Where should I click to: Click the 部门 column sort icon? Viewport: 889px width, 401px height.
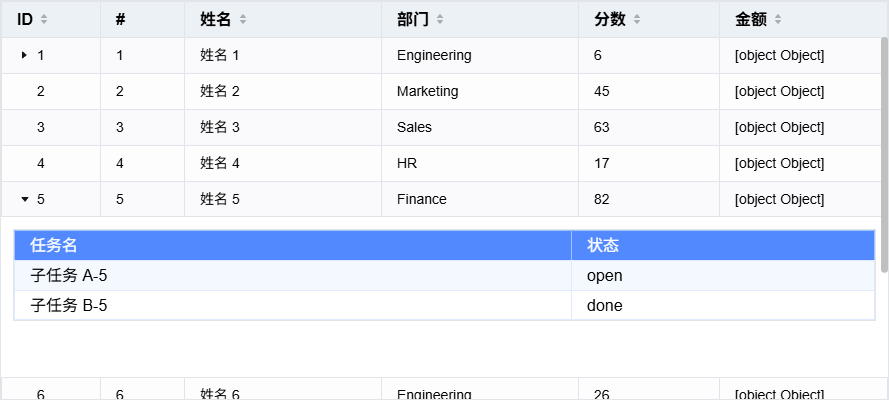pyautogui.click(x=441, y=20)
